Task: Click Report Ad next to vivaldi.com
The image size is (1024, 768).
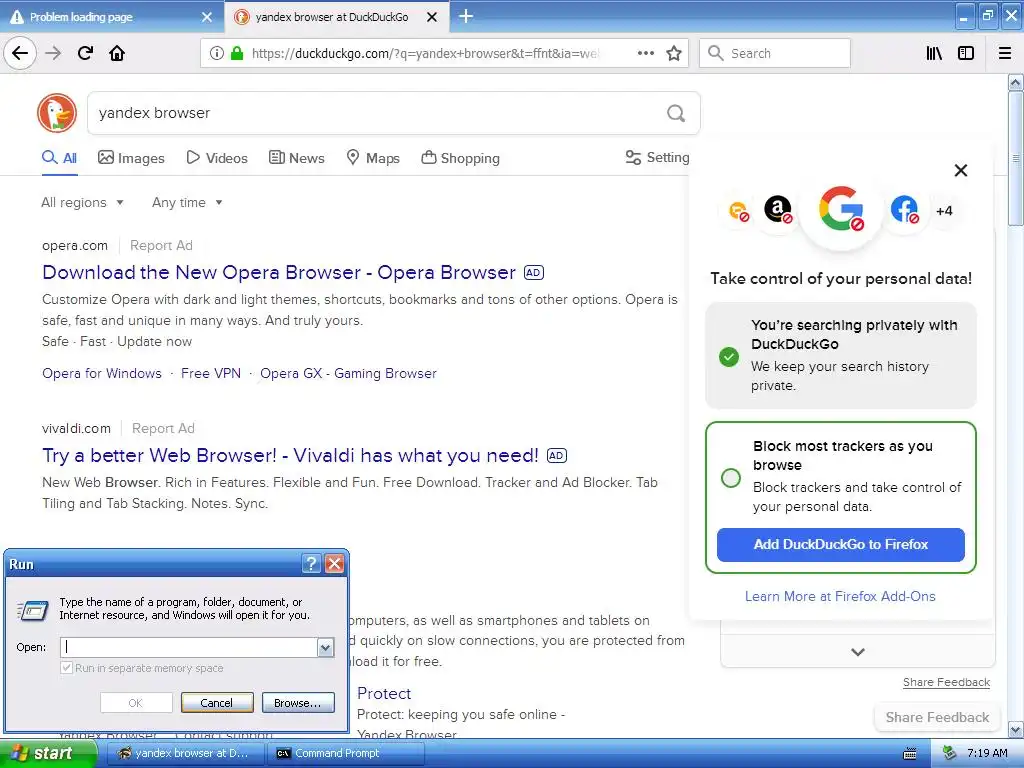Action: (x=163, y=428)
